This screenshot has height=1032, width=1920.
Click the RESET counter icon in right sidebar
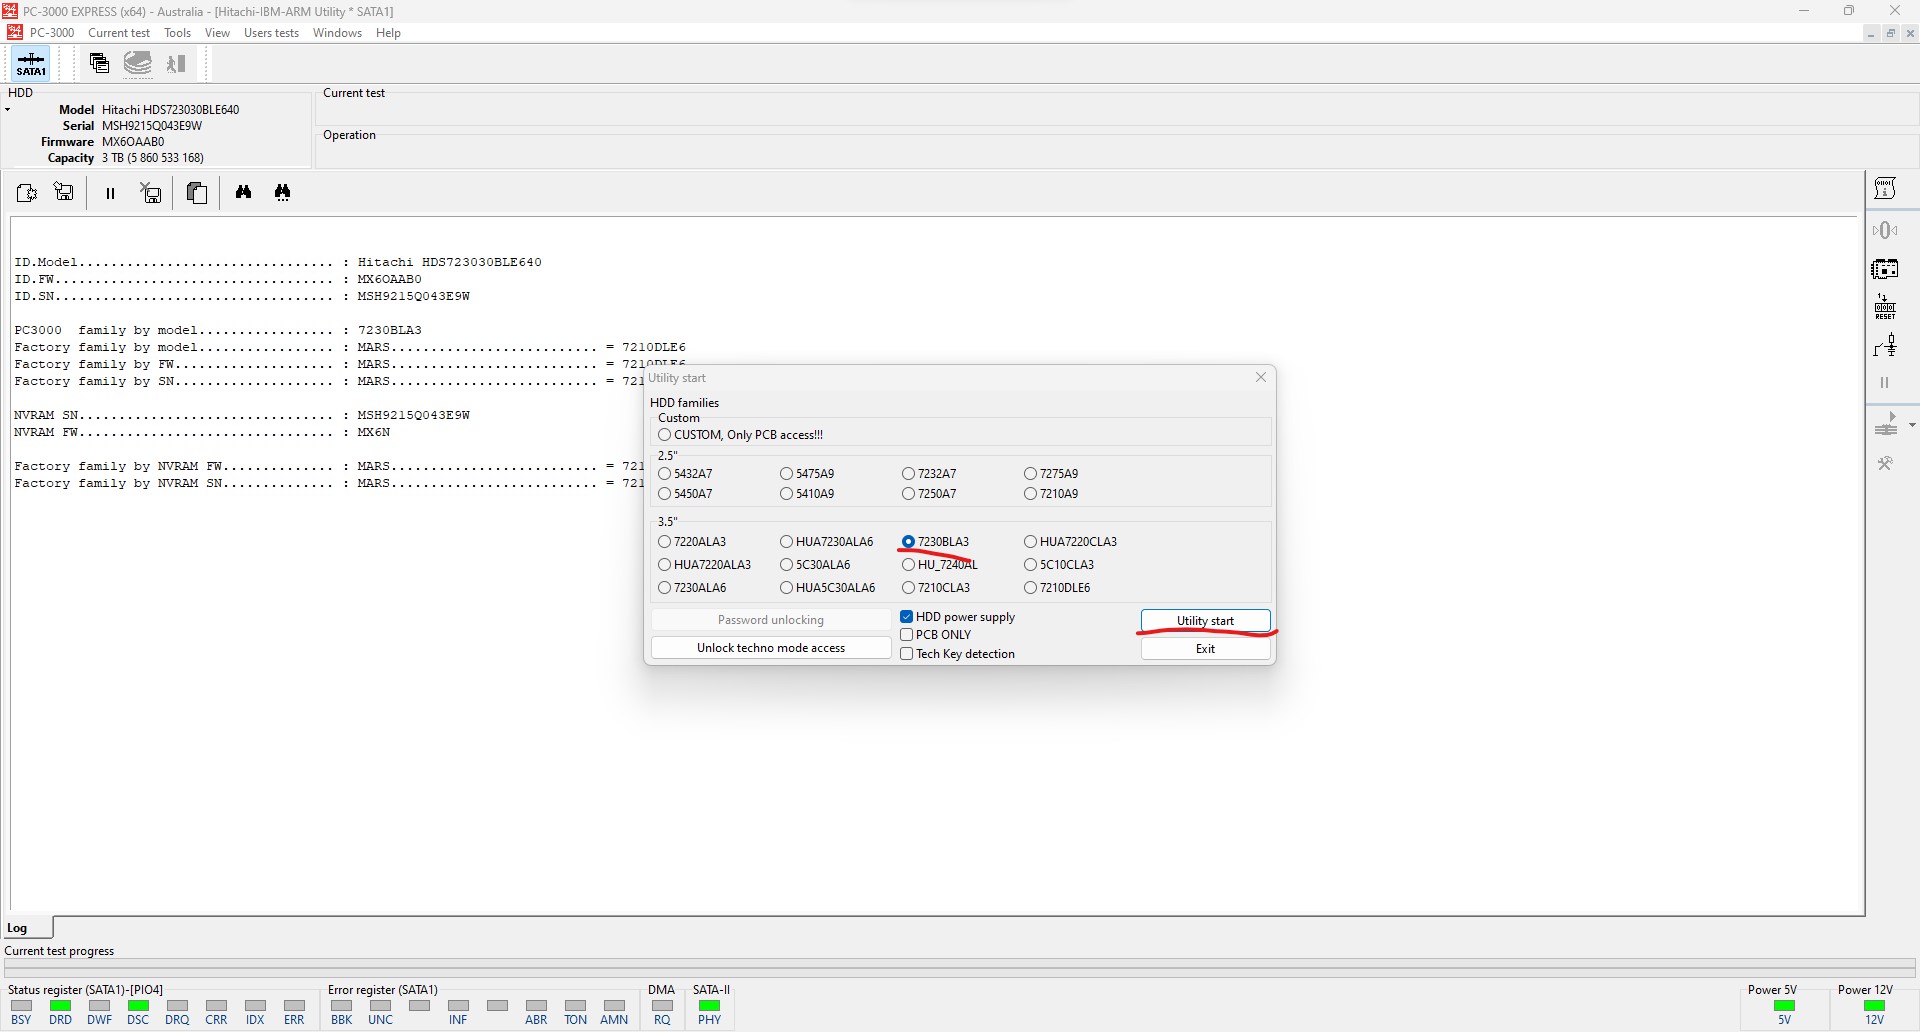(1885, 303)
